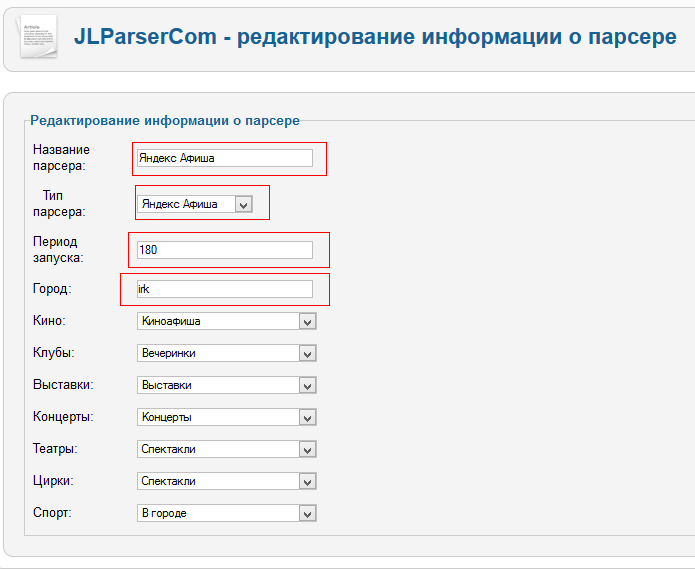Click the article document icon in header

pyautogui.click(x=37, y=36)
